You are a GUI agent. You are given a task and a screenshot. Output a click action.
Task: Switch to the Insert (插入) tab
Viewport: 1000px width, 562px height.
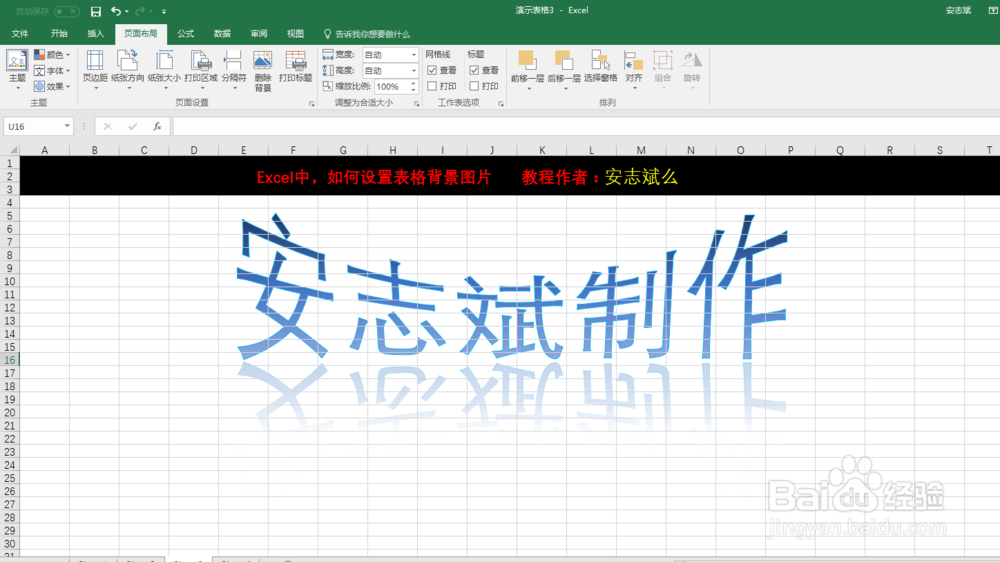pyautogui.click(x=95, y=34)
